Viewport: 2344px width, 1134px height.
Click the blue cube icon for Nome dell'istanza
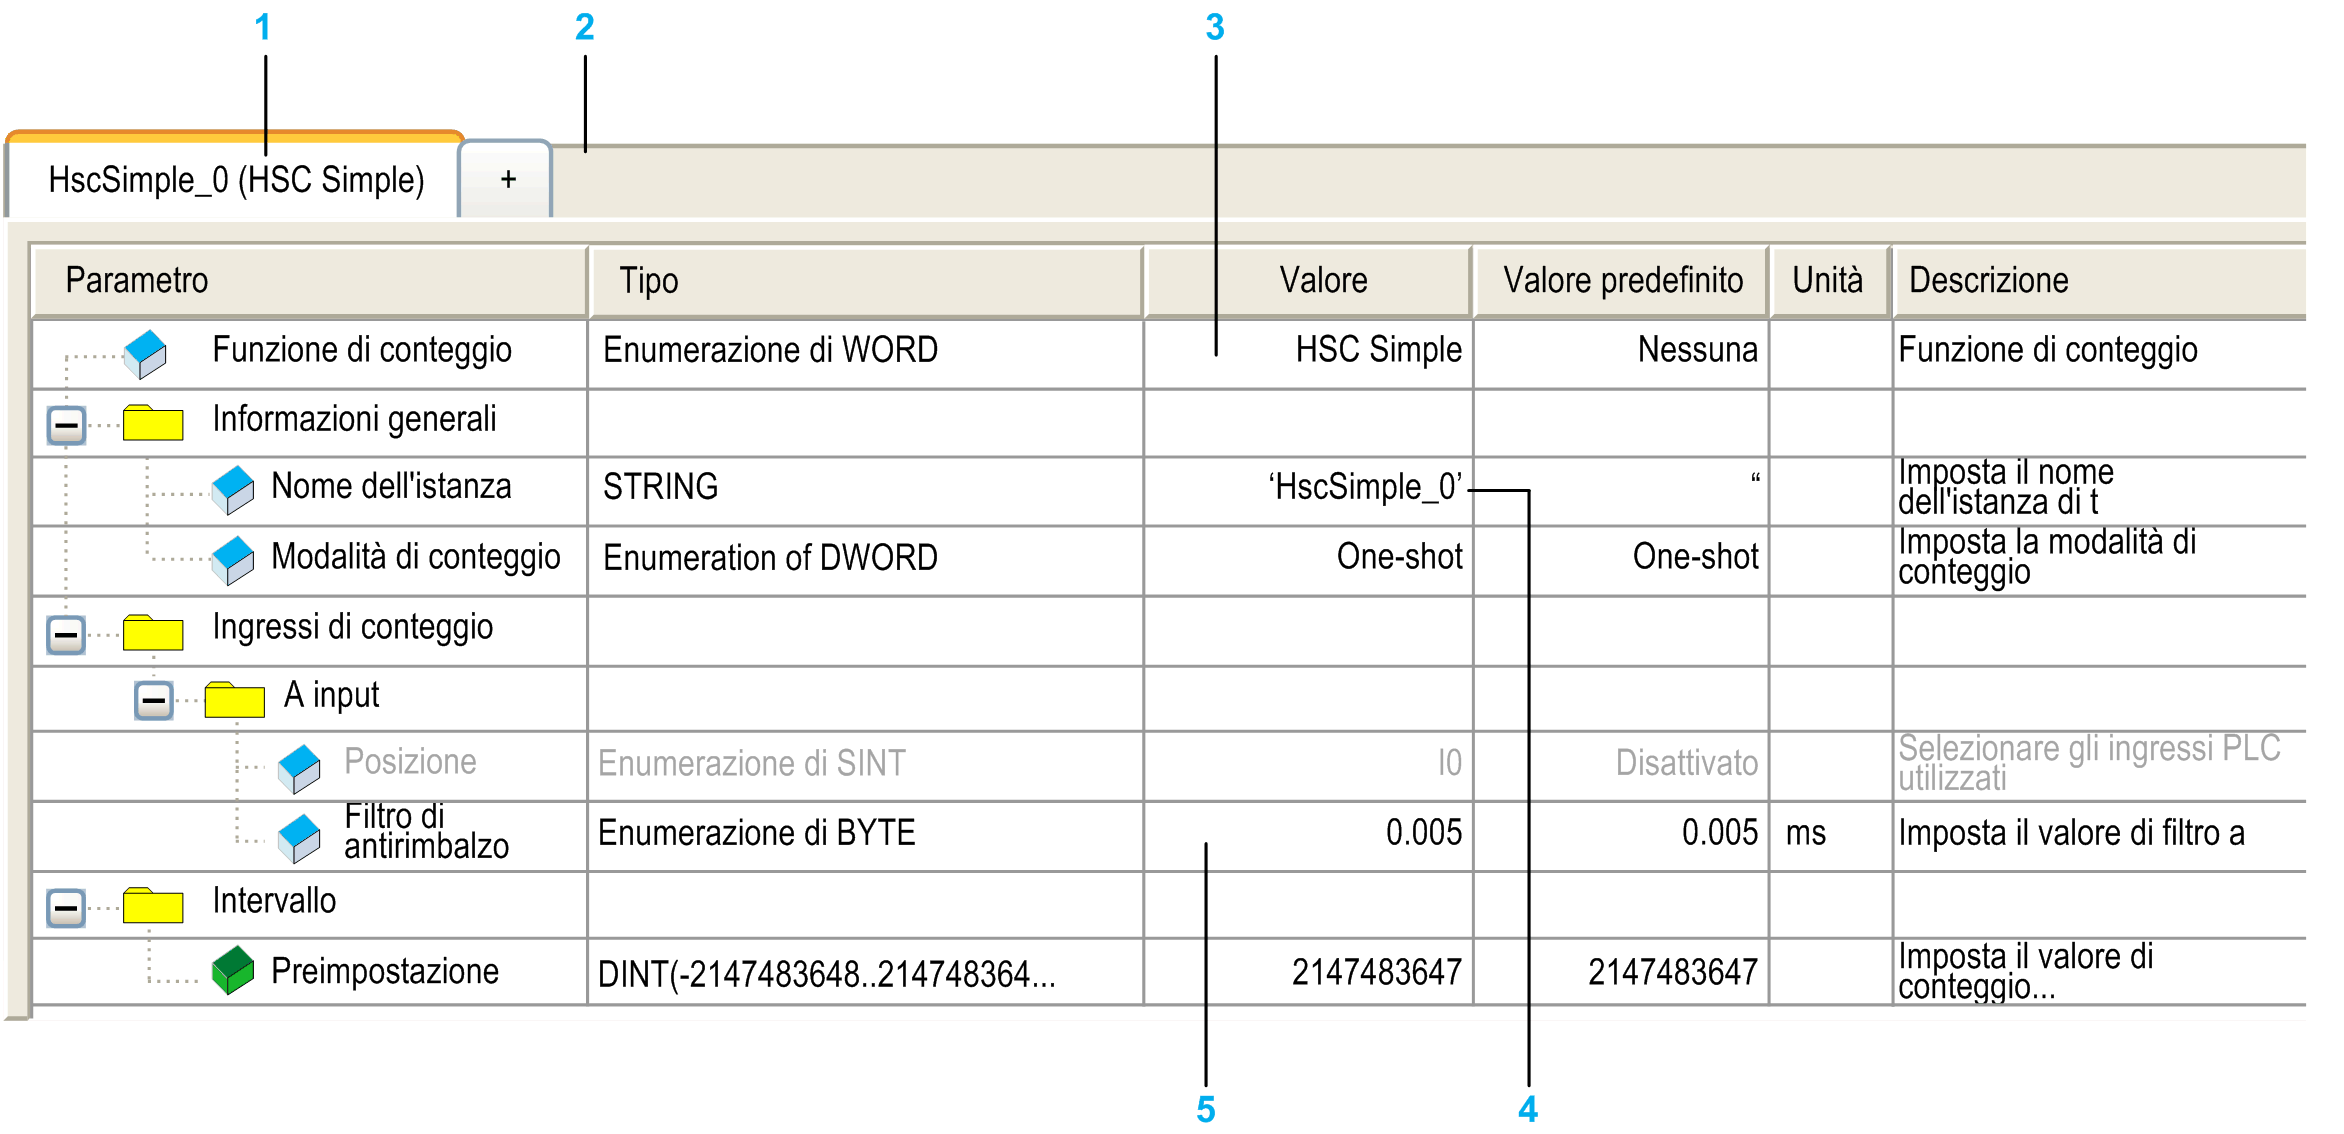point(233,490)
